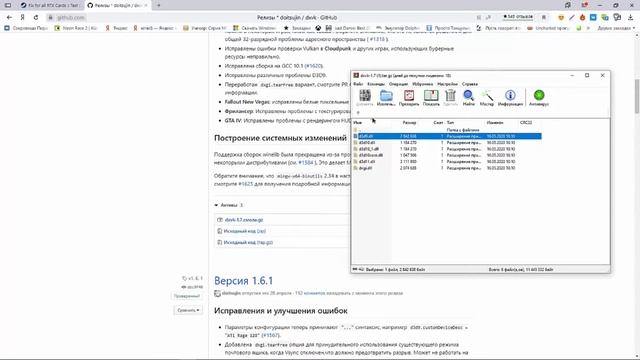Viewport: 640px width, 360px height.
Task: Open the Wizard (Мастер) wand tool
Action: tap(487, 98)
